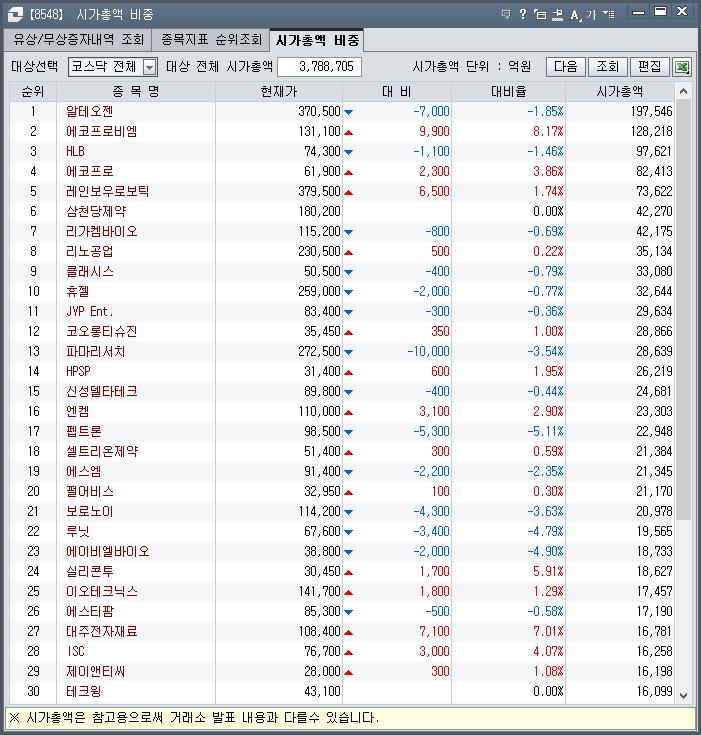Image resolution: width=701 pixels, height=735 pixels.
Task: Select stock 삼천당제약
Action: point(96,211)
